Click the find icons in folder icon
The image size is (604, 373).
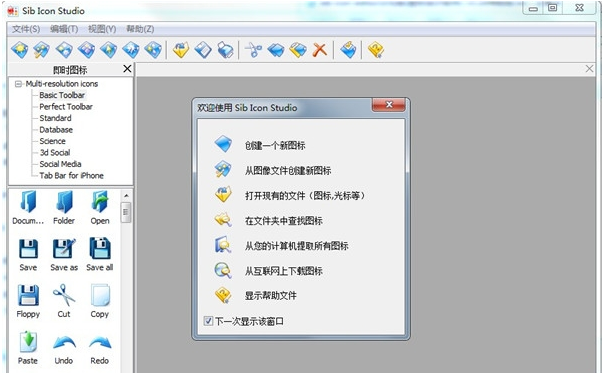[x=223, y=220]
